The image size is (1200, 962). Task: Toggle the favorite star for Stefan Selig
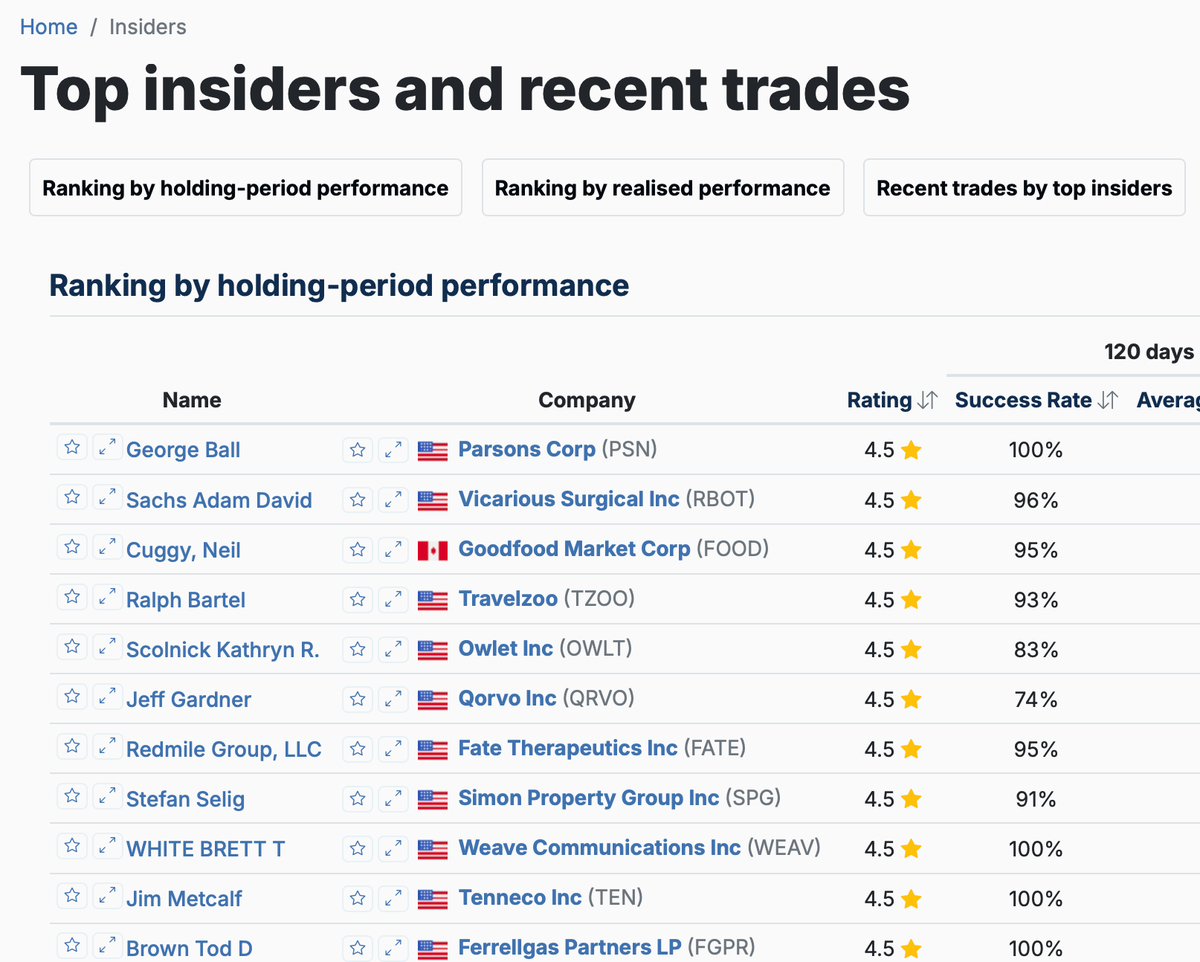pos(72,797)
